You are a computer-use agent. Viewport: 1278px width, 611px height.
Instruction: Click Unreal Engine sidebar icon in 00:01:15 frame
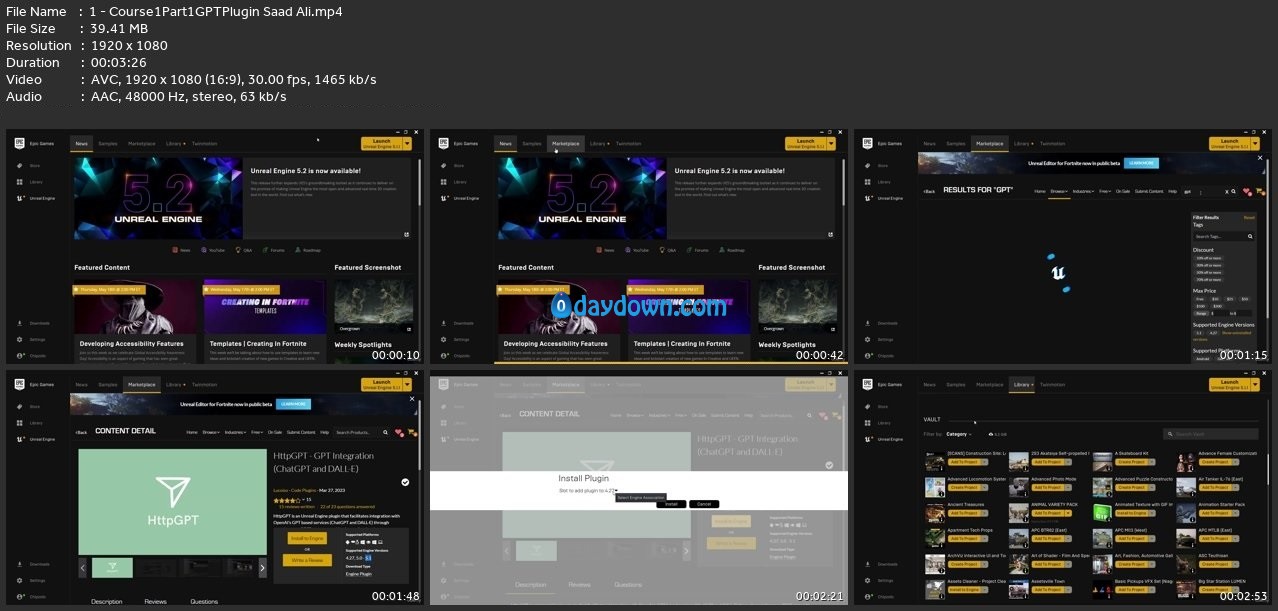coord(868,198)
